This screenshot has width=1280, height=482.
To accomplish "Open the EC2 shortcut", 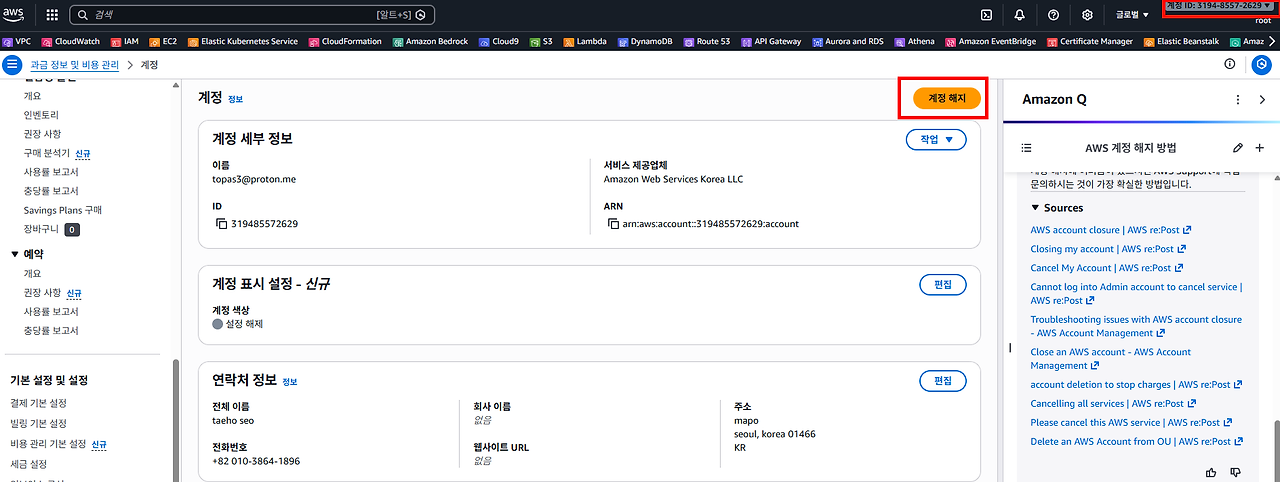I will click(x=163, y=42).
